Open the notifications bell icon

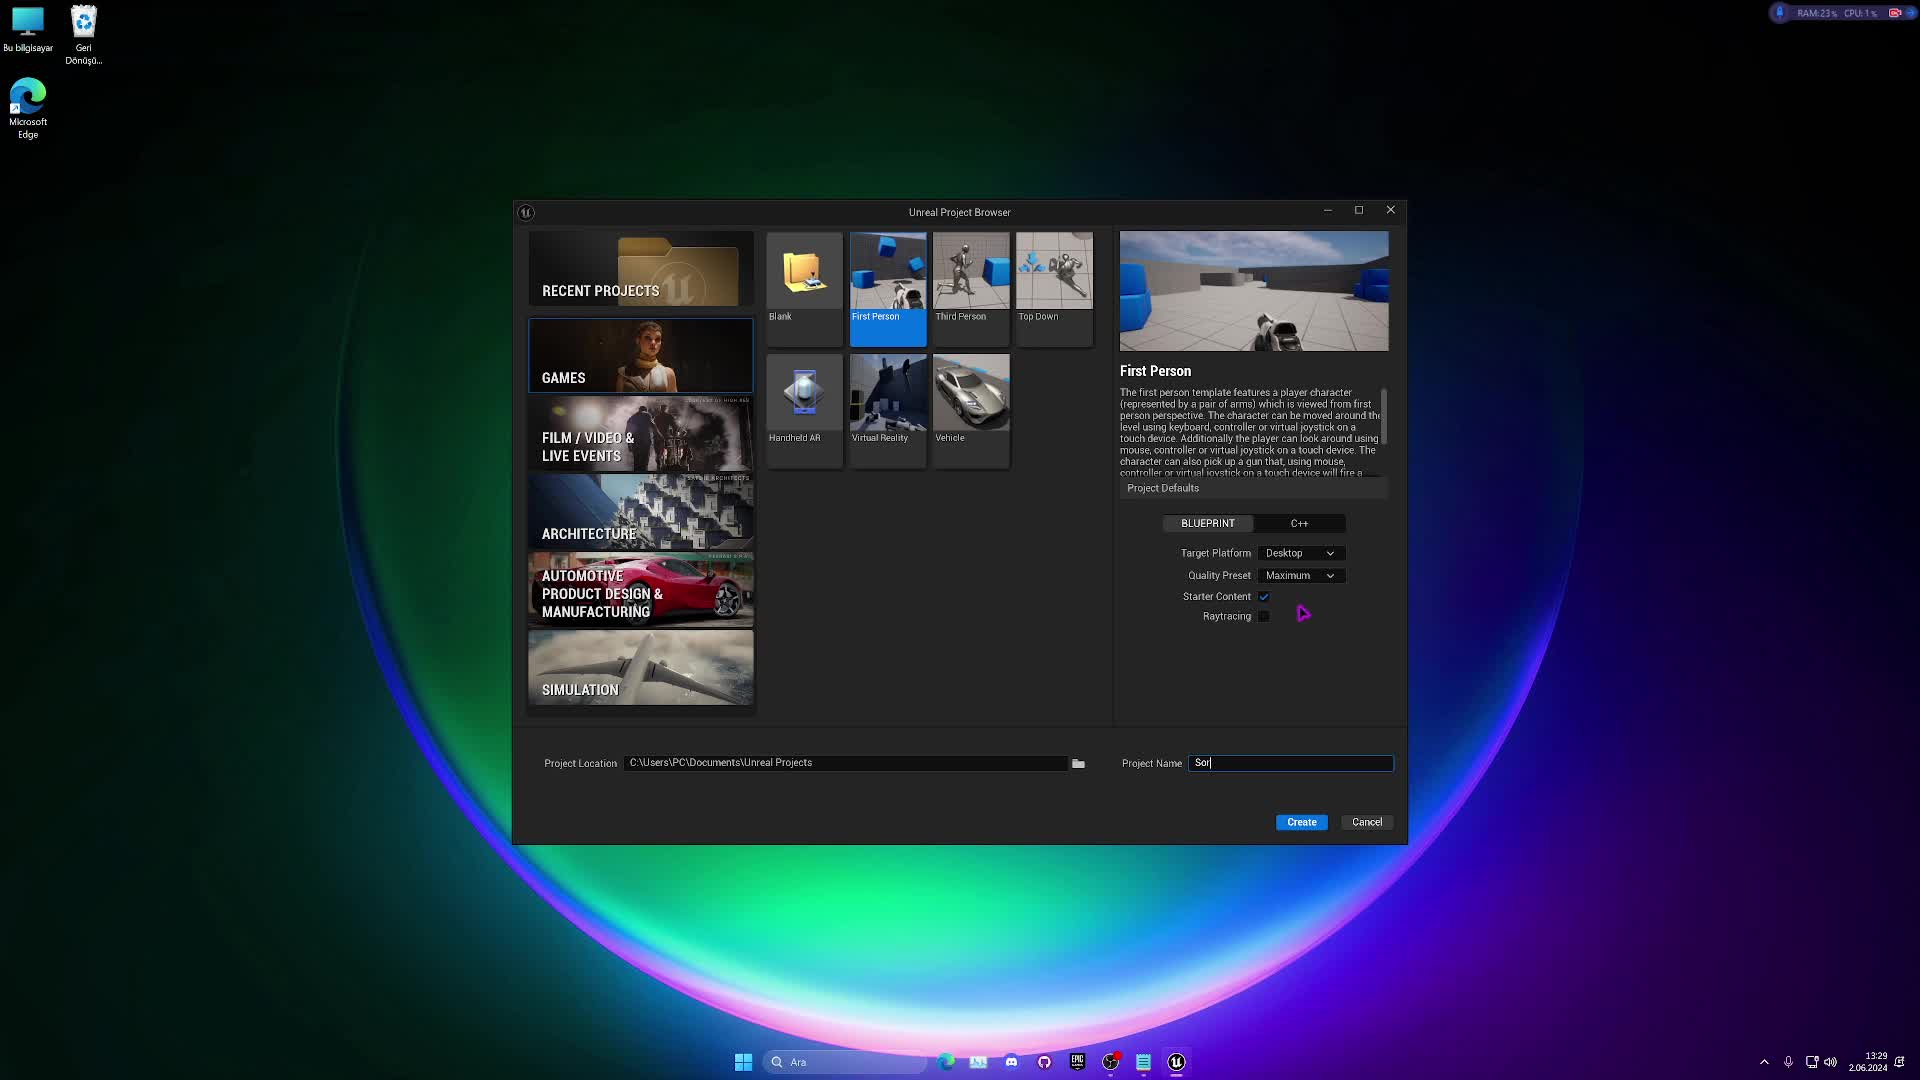1899,1062
